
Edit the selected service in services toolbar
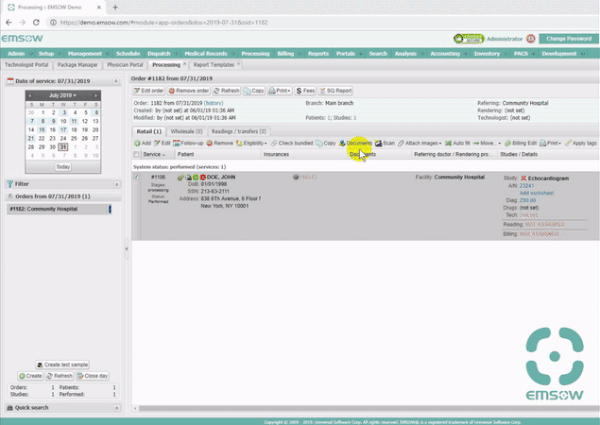162,143
